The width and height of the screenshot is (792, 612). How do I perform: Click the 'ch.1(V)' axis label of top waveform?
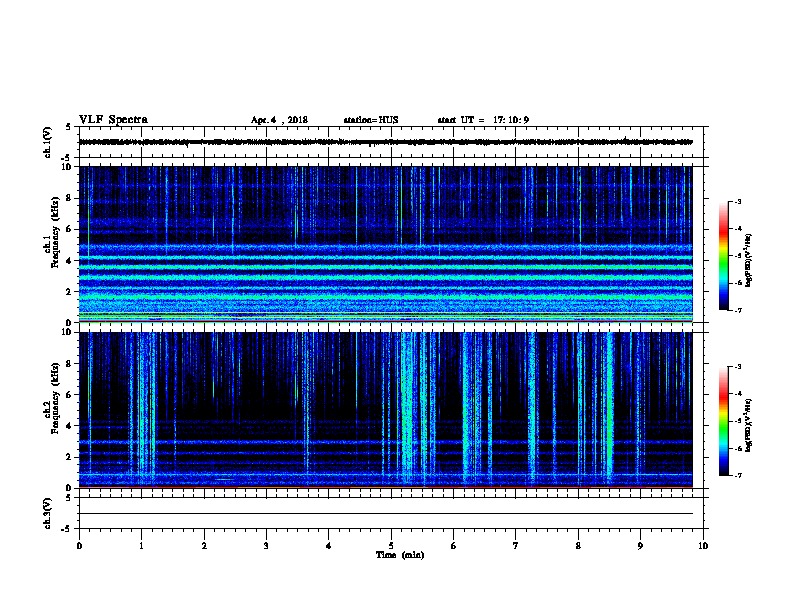pyautogui.click(x=48, y=142)
